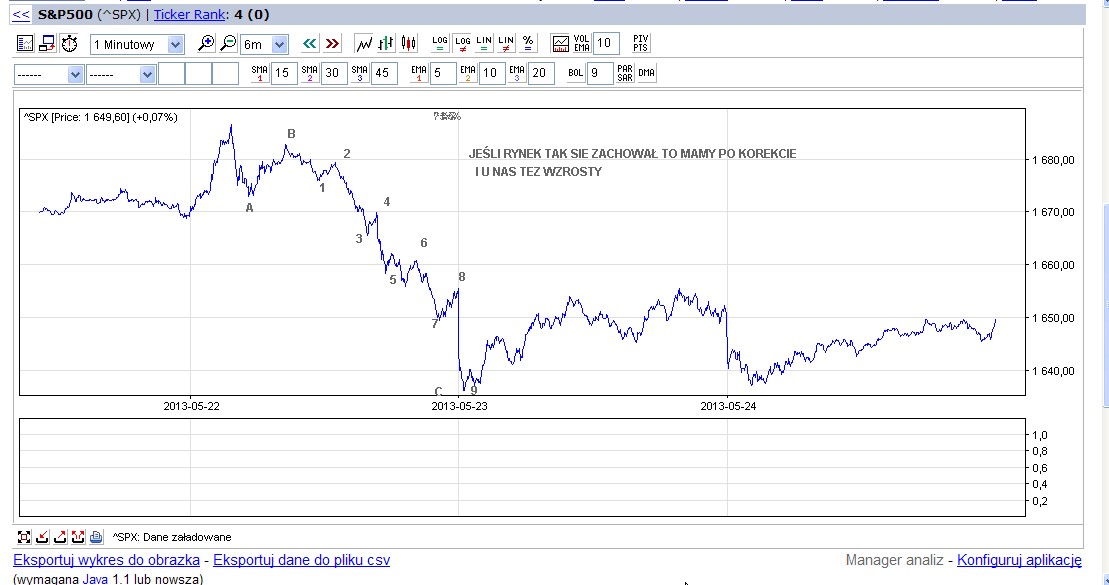This screenshot has height=585, width=1109.
Task: Open the Ticker Rank link
Action: (x=190, y=14)
